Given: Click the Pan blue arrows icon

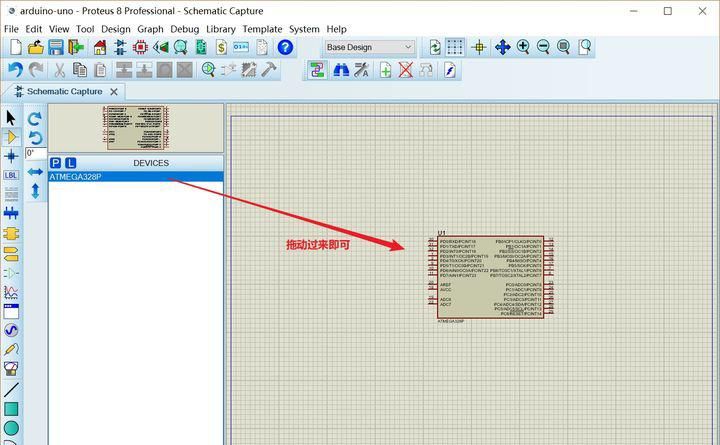Looking at the screenshot, I should pyautogui.click(x=503, y=47).
